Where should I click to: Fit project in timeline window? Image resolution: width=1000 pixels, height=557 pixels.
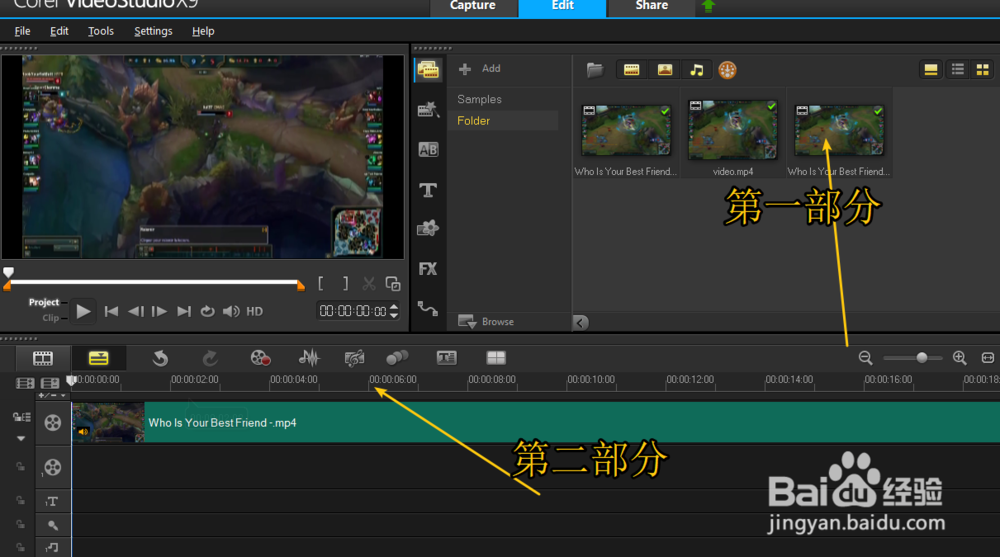(987, 358)
